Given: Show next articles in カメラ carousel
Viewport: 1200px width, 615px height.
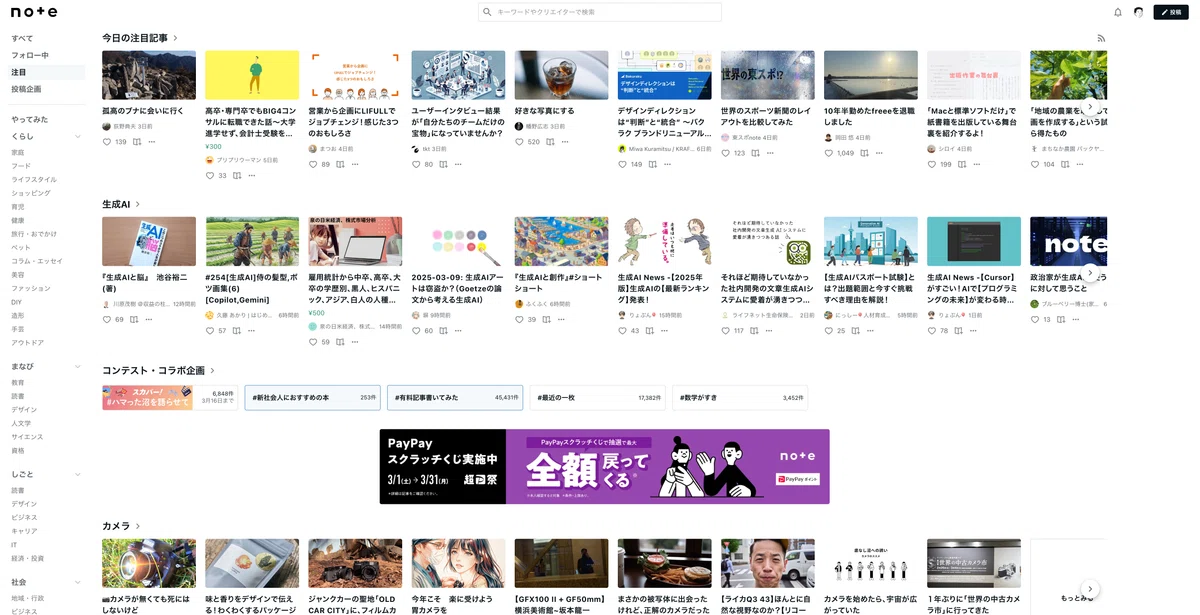Looking at the screenshot, I should 1091,589.
